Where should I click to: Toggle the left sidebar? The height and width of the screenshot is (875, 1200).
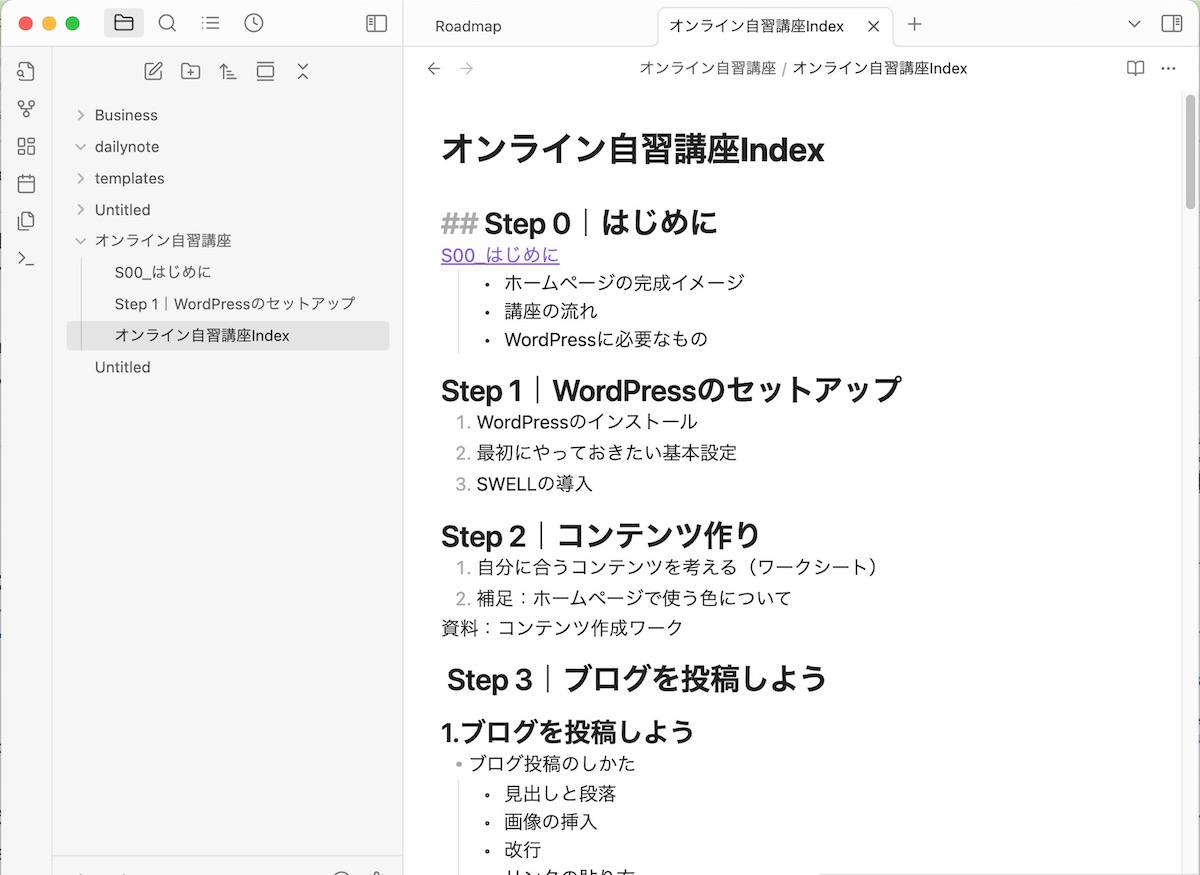[376, 23]
